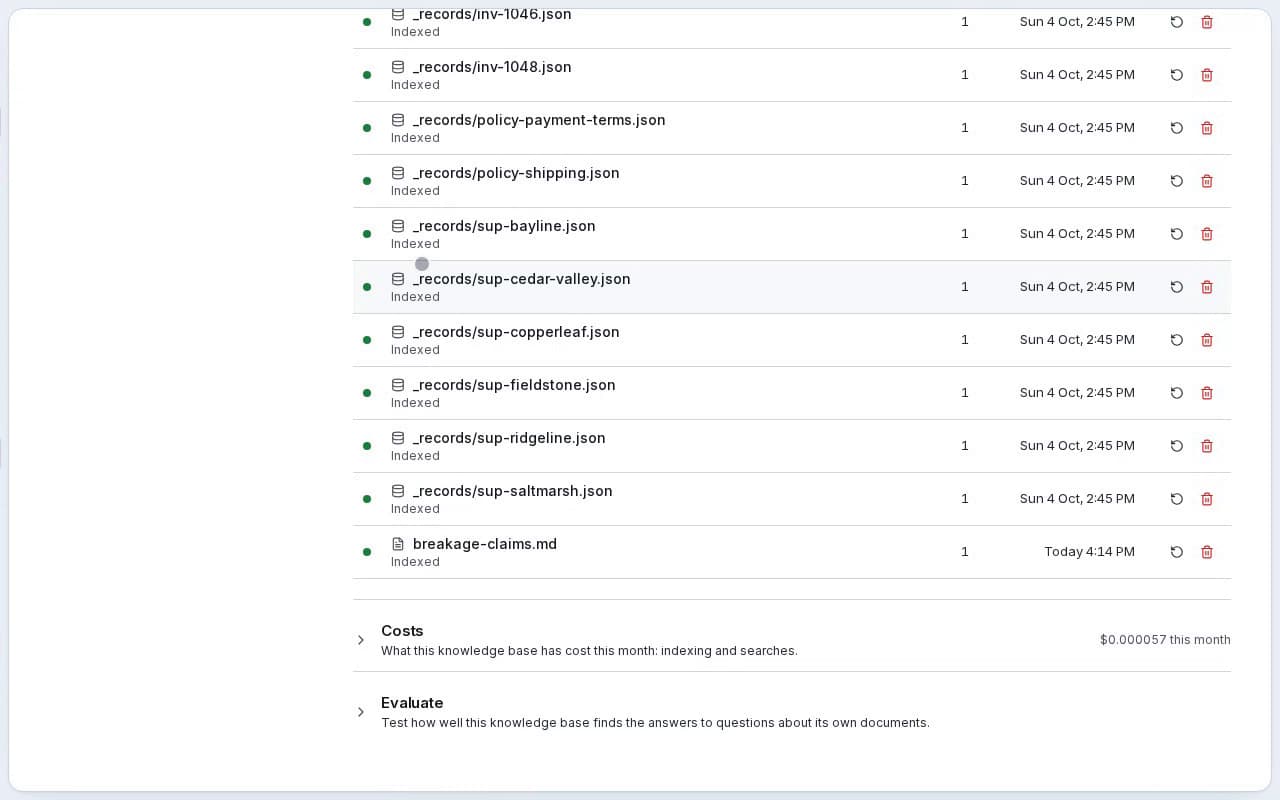Delete sup-copperleaf.json with its trash icon

(1207, 340)
